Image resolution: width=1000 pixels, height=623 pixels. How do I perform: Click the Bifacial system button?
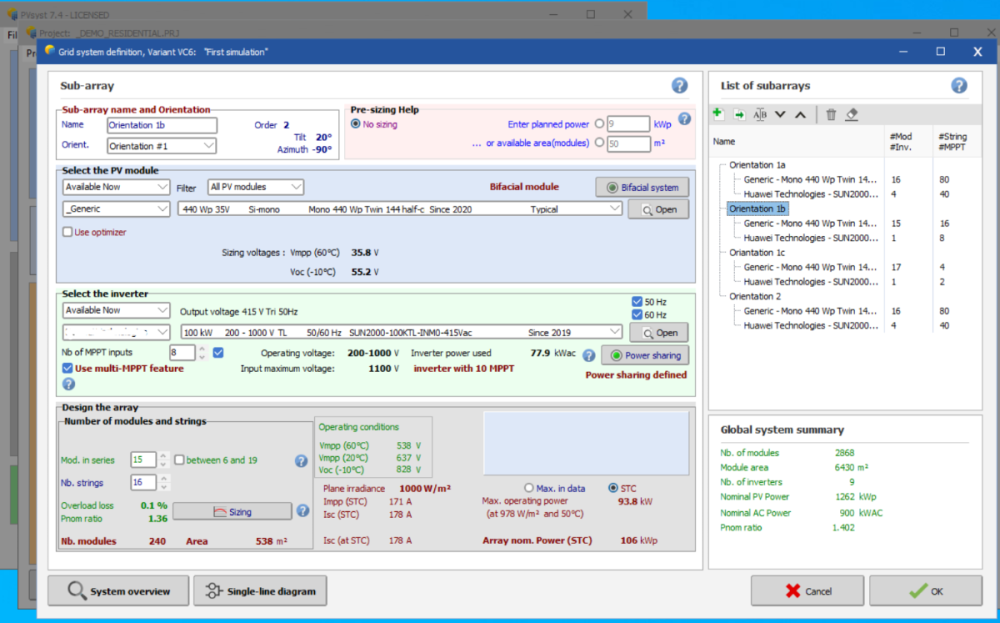tap(641, 187)
